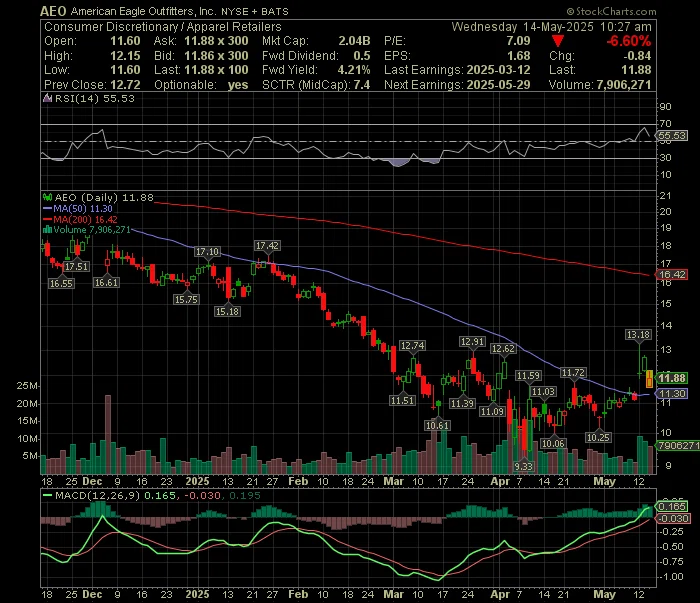
Task: Click the 11.03 price annotation
Action: [x=543, y=391]
